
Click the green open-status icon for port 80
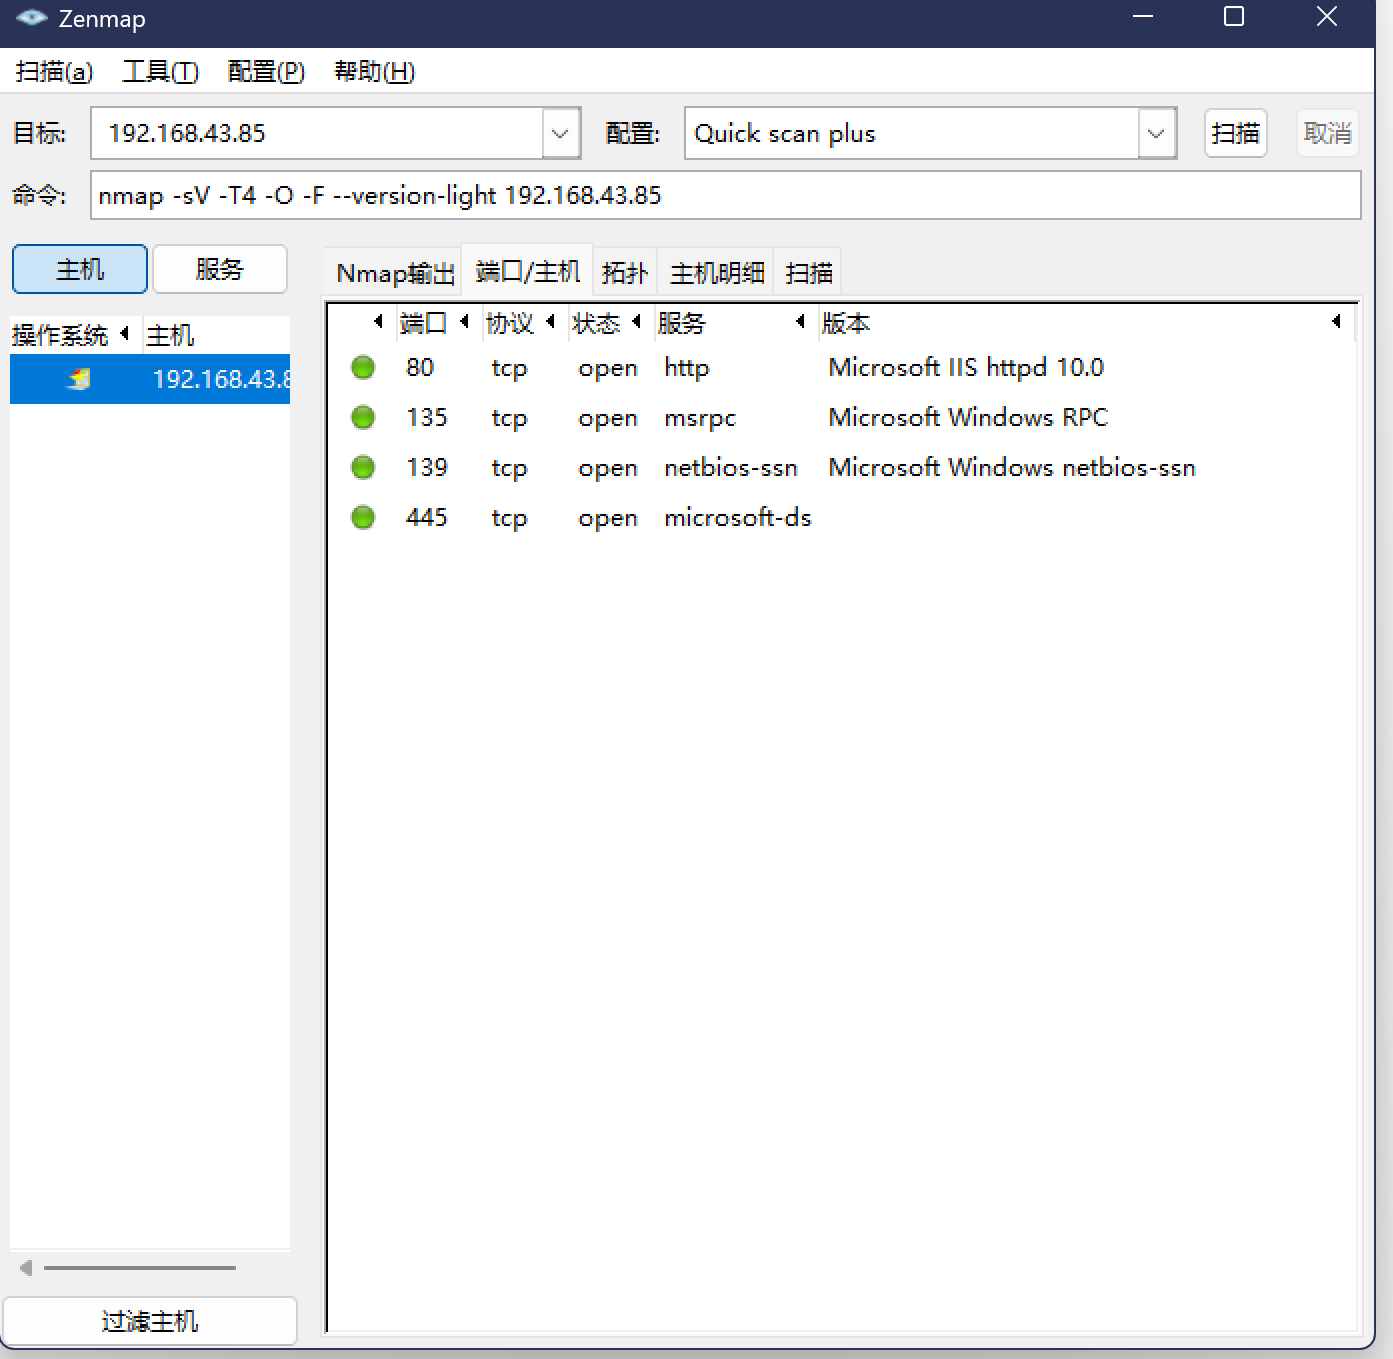[x=363, y=368]
